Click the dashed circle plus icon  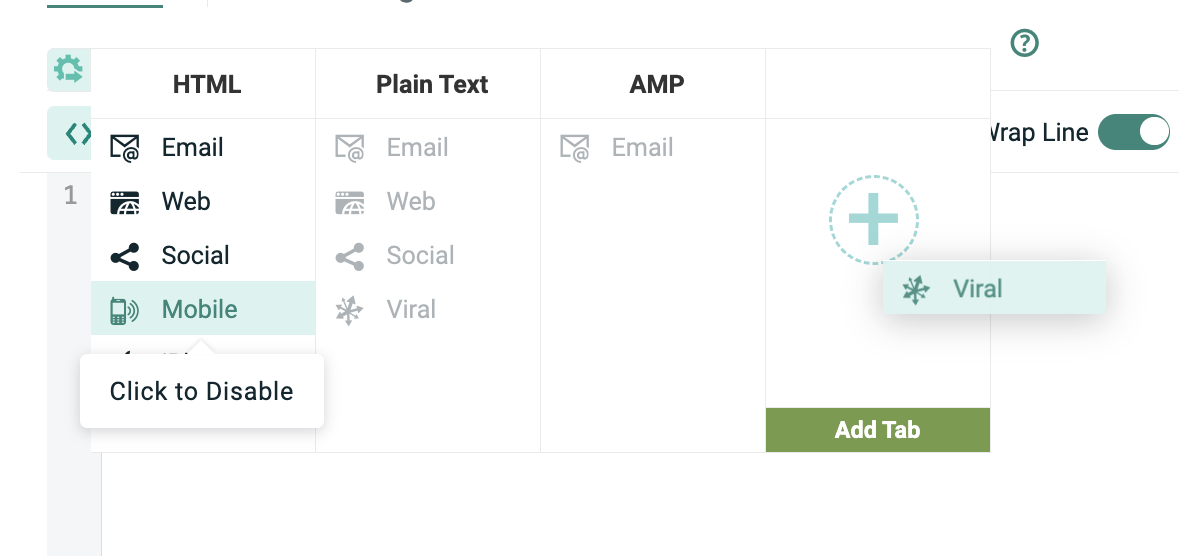pos(873,219)
